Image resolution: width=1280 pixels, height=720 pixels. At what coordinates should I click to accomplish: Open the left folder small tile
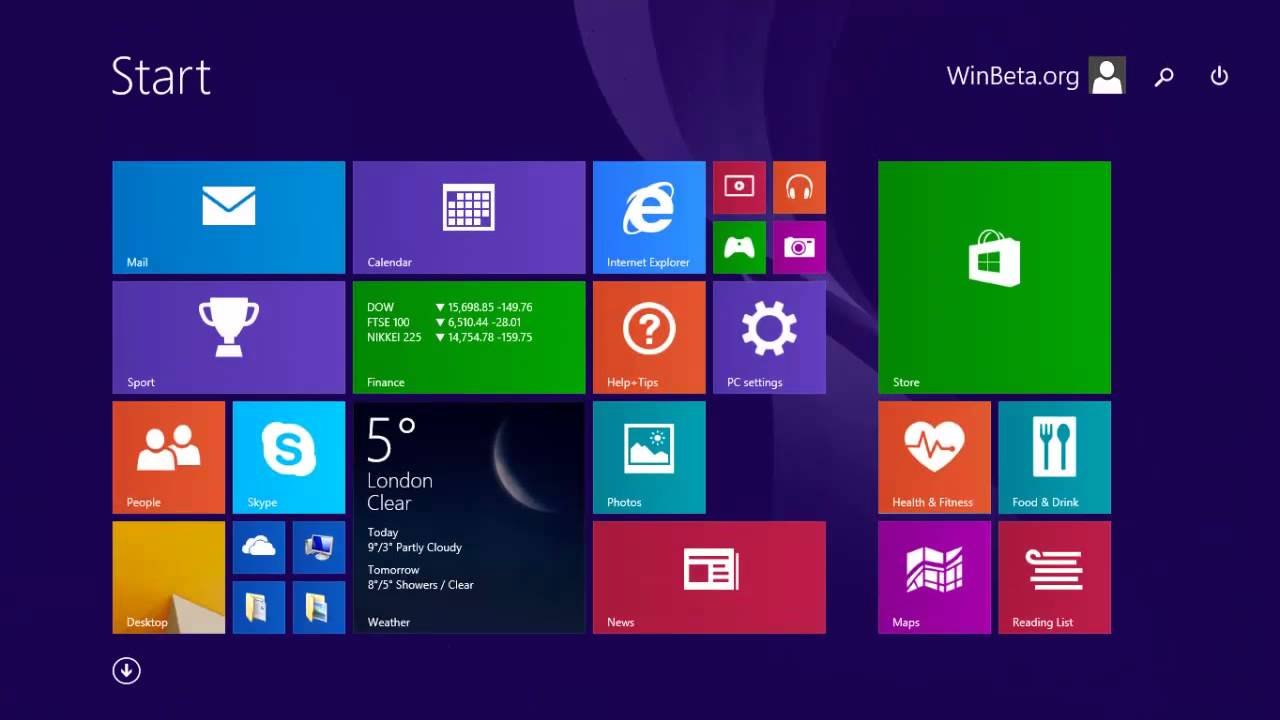(259, 607)
